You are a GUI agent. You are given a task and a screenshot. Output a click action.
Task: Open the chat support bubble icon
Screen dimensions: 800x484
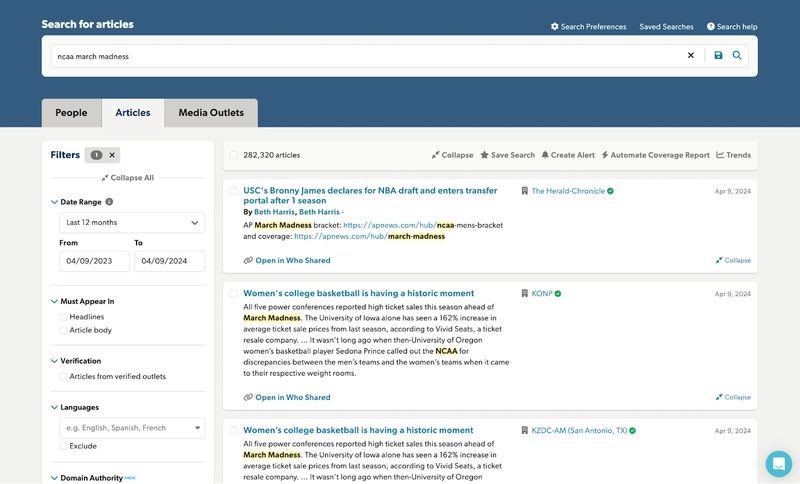[x=778, y=463]
